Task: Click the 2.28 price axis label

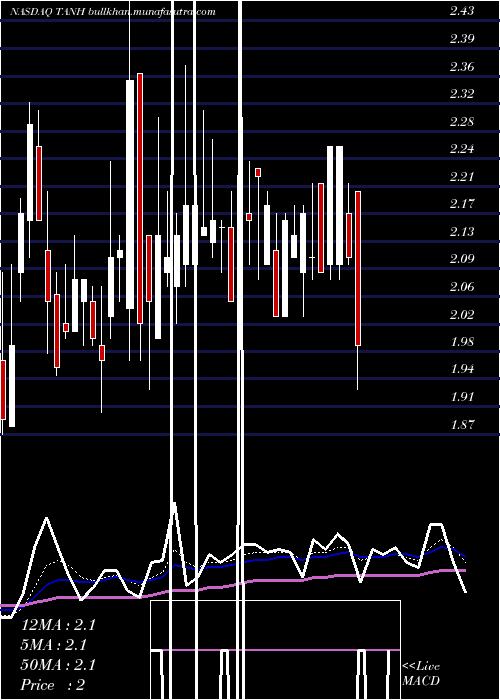Action: pyautogui.click(x=462, y=122)
